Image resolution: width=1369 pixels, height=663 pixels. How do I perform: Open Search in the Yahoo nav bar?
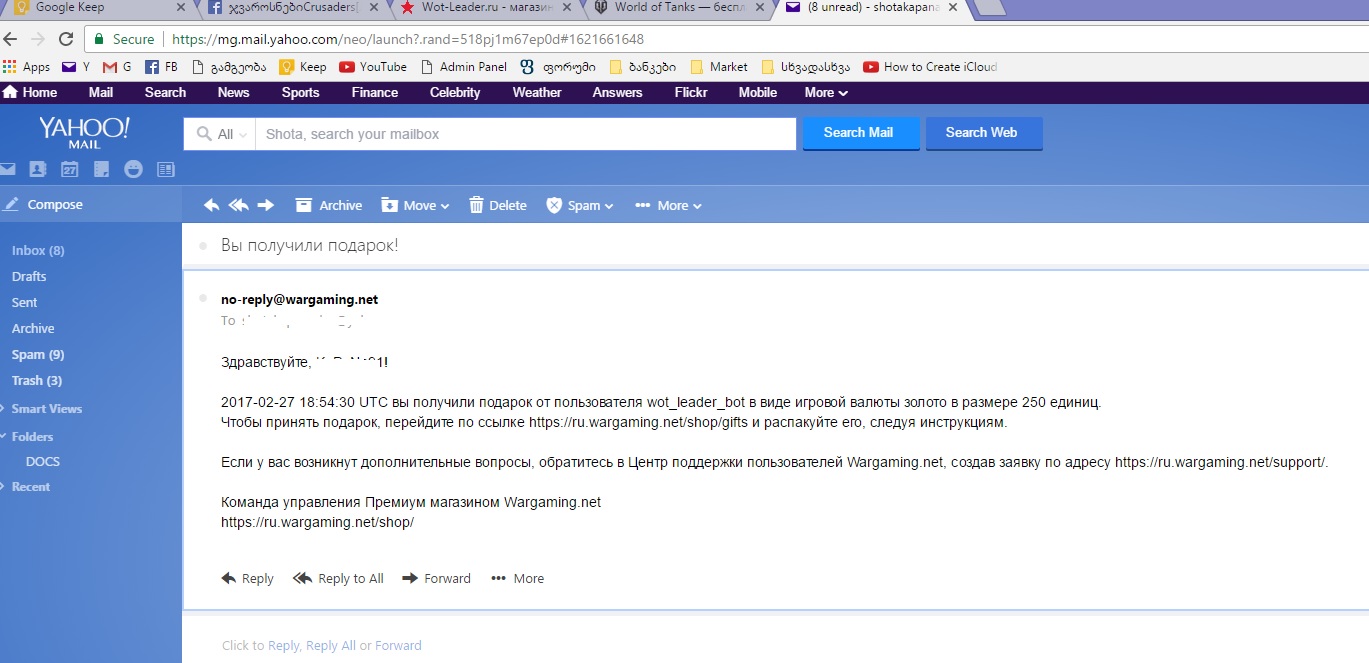pos(165,92)
